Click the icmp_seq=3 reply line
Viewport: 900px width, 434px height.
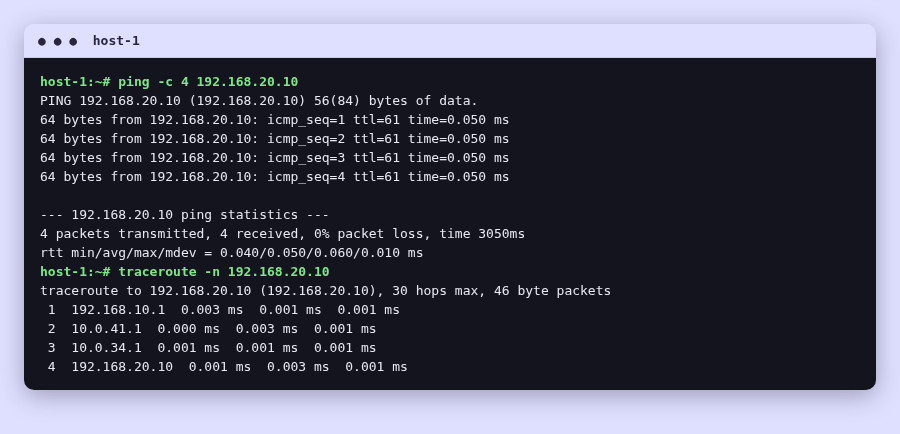[x=274, y=157]
